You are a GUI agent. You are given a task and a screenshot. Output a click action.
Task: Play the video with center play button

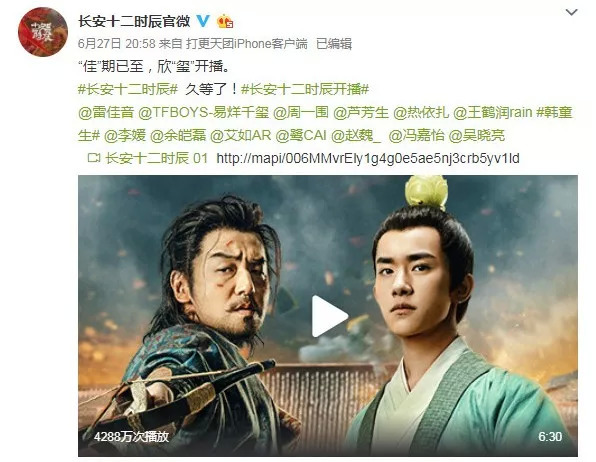(329, 316)
